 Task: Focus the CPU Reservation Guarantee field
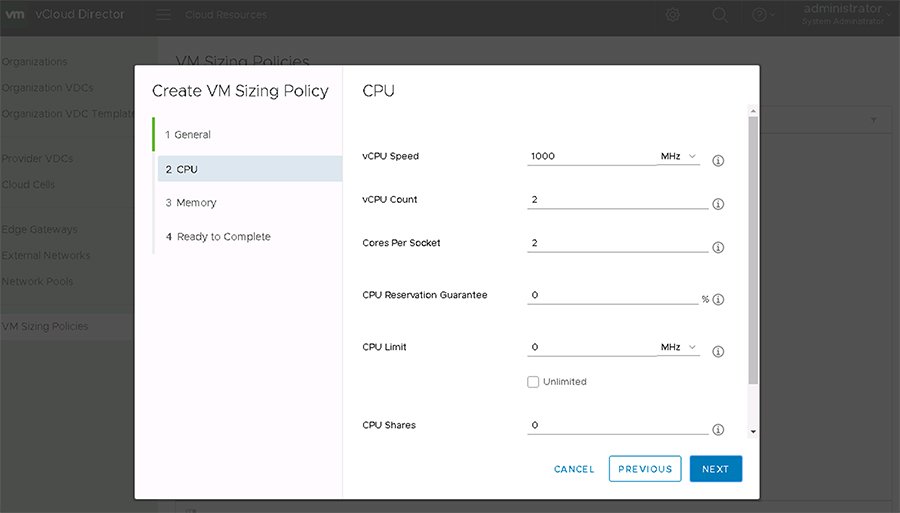tap(612, 295)
